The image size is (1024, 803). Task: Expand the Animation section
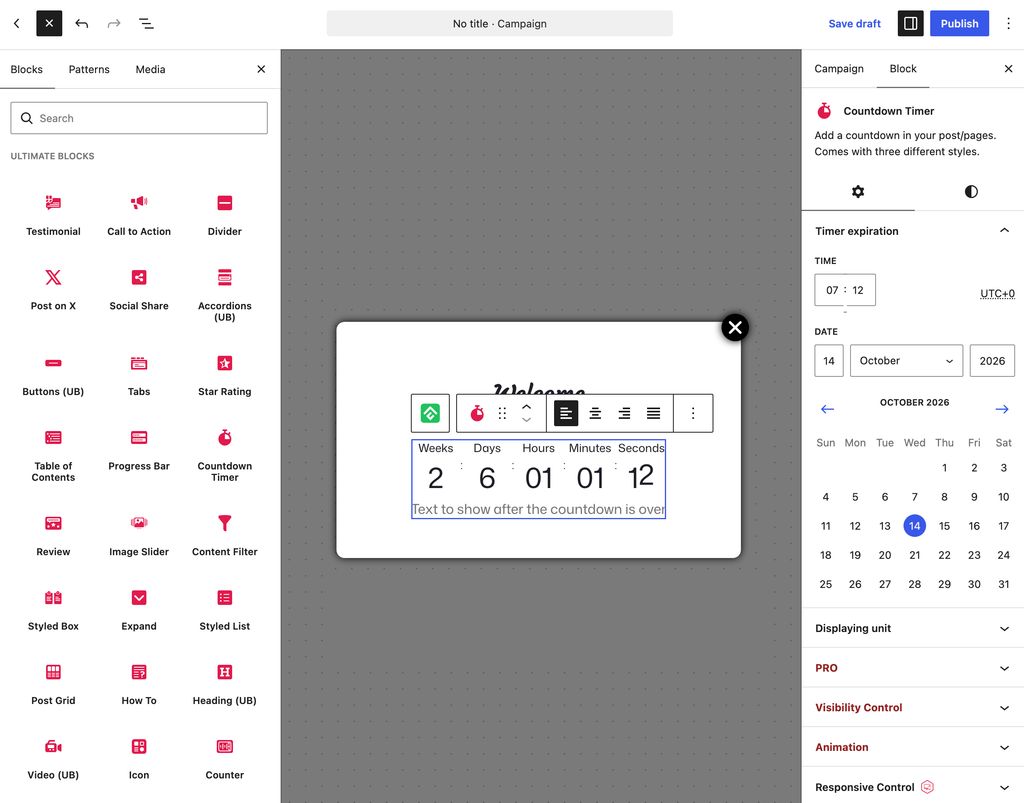pos(912,747)
